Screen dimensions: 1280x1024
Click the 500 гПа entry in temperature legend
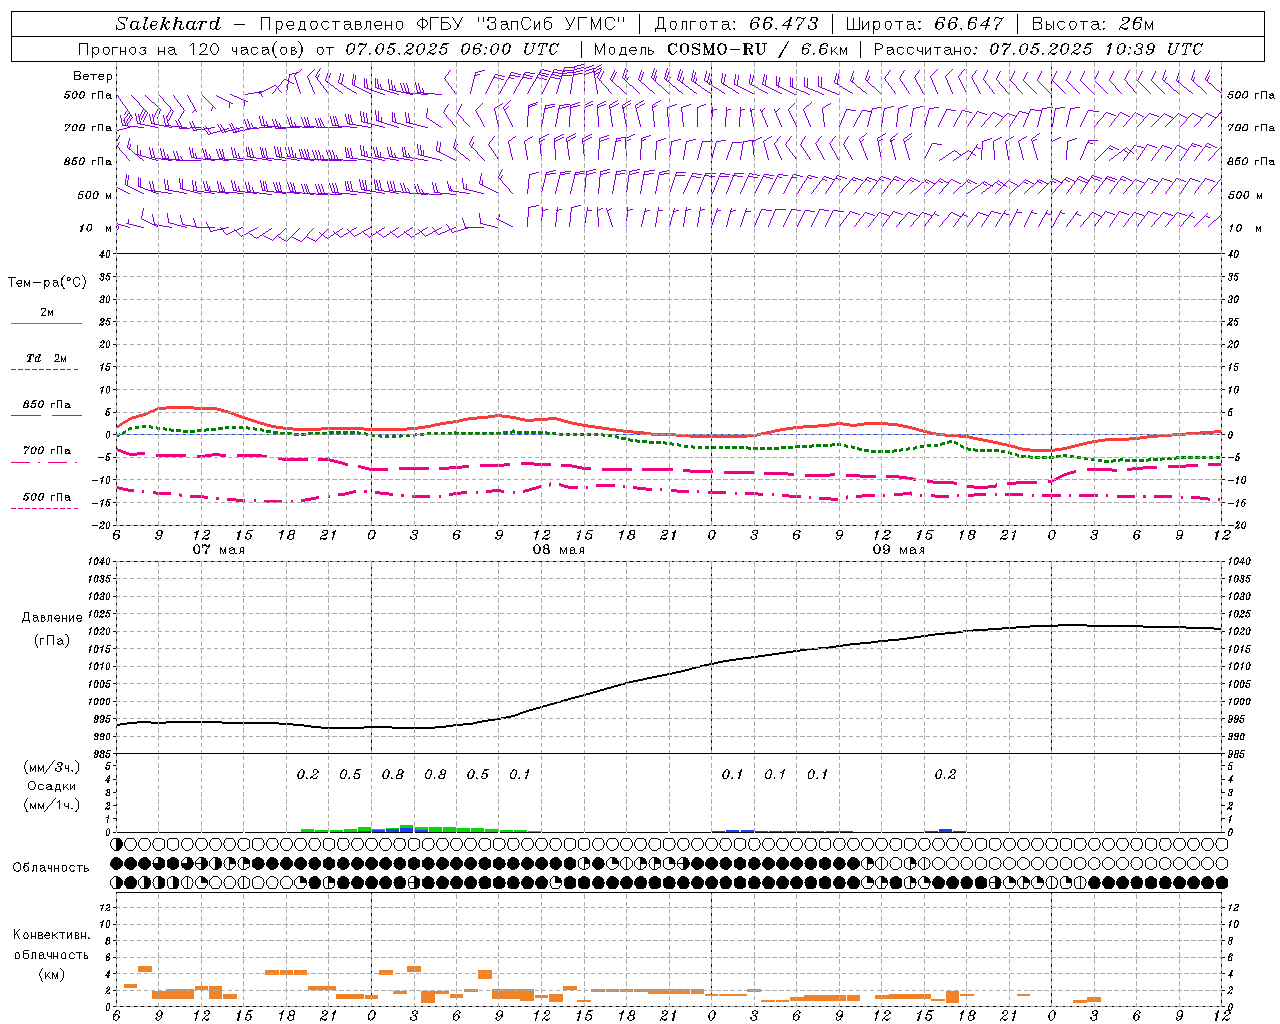coord(47,497)
